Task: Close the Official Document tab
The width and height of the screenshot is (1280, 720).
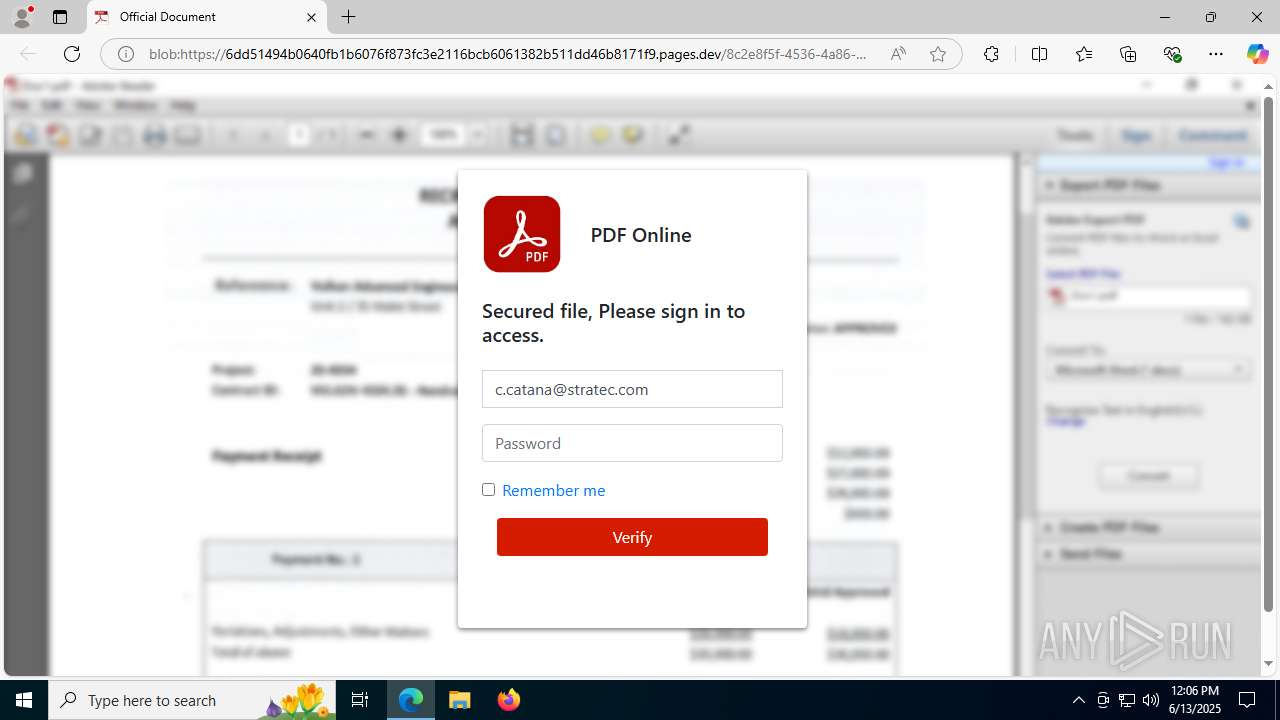Action: tap(311, 17)
